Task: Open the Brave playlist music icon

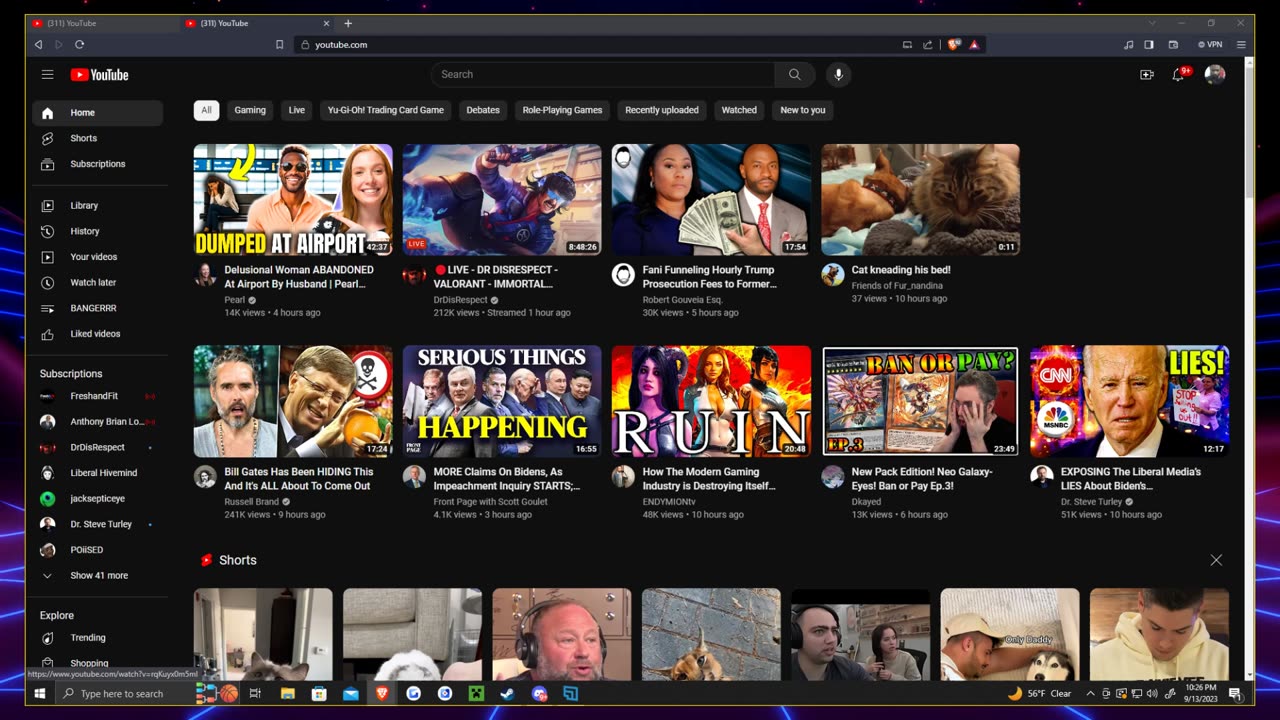Action: pos(1129,44)
